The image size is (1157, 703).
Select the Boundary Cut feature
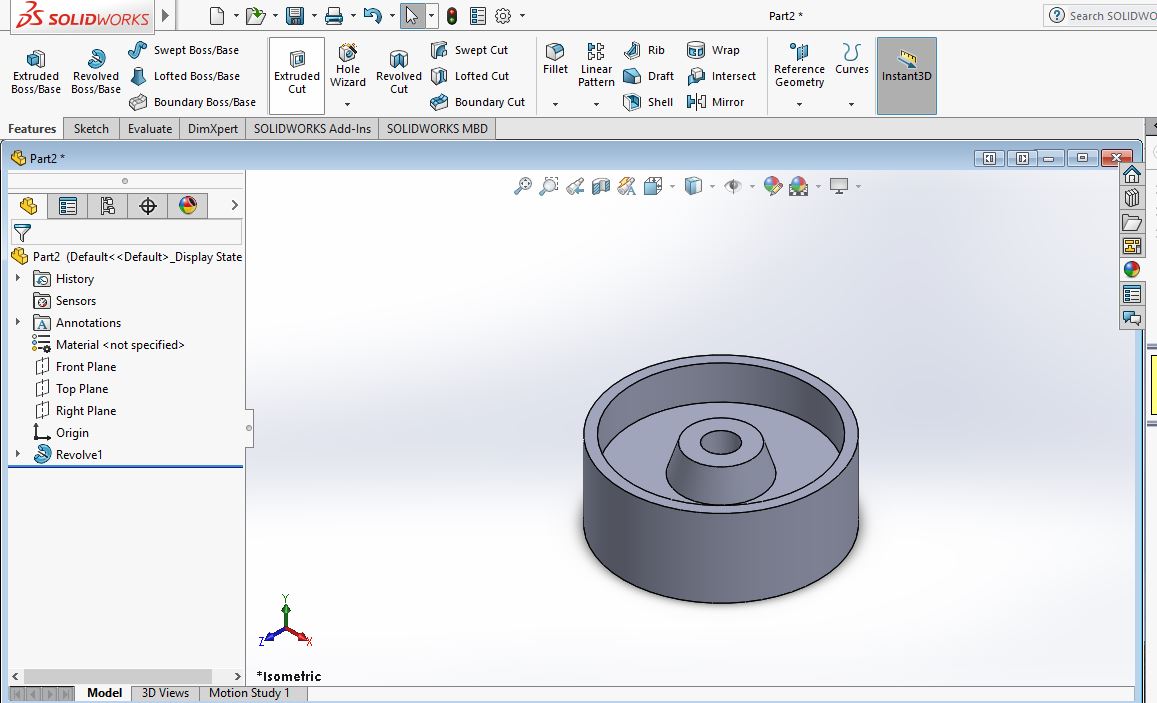[x=478, y=102]
